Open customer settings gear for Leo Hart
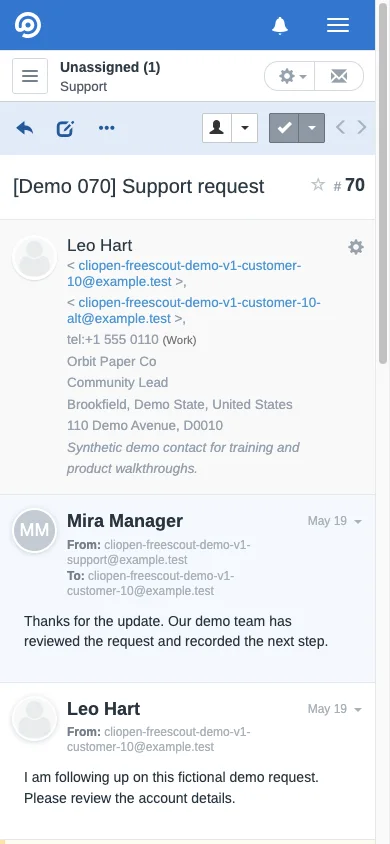Screen dimensions: 390x844 (356, 247)
